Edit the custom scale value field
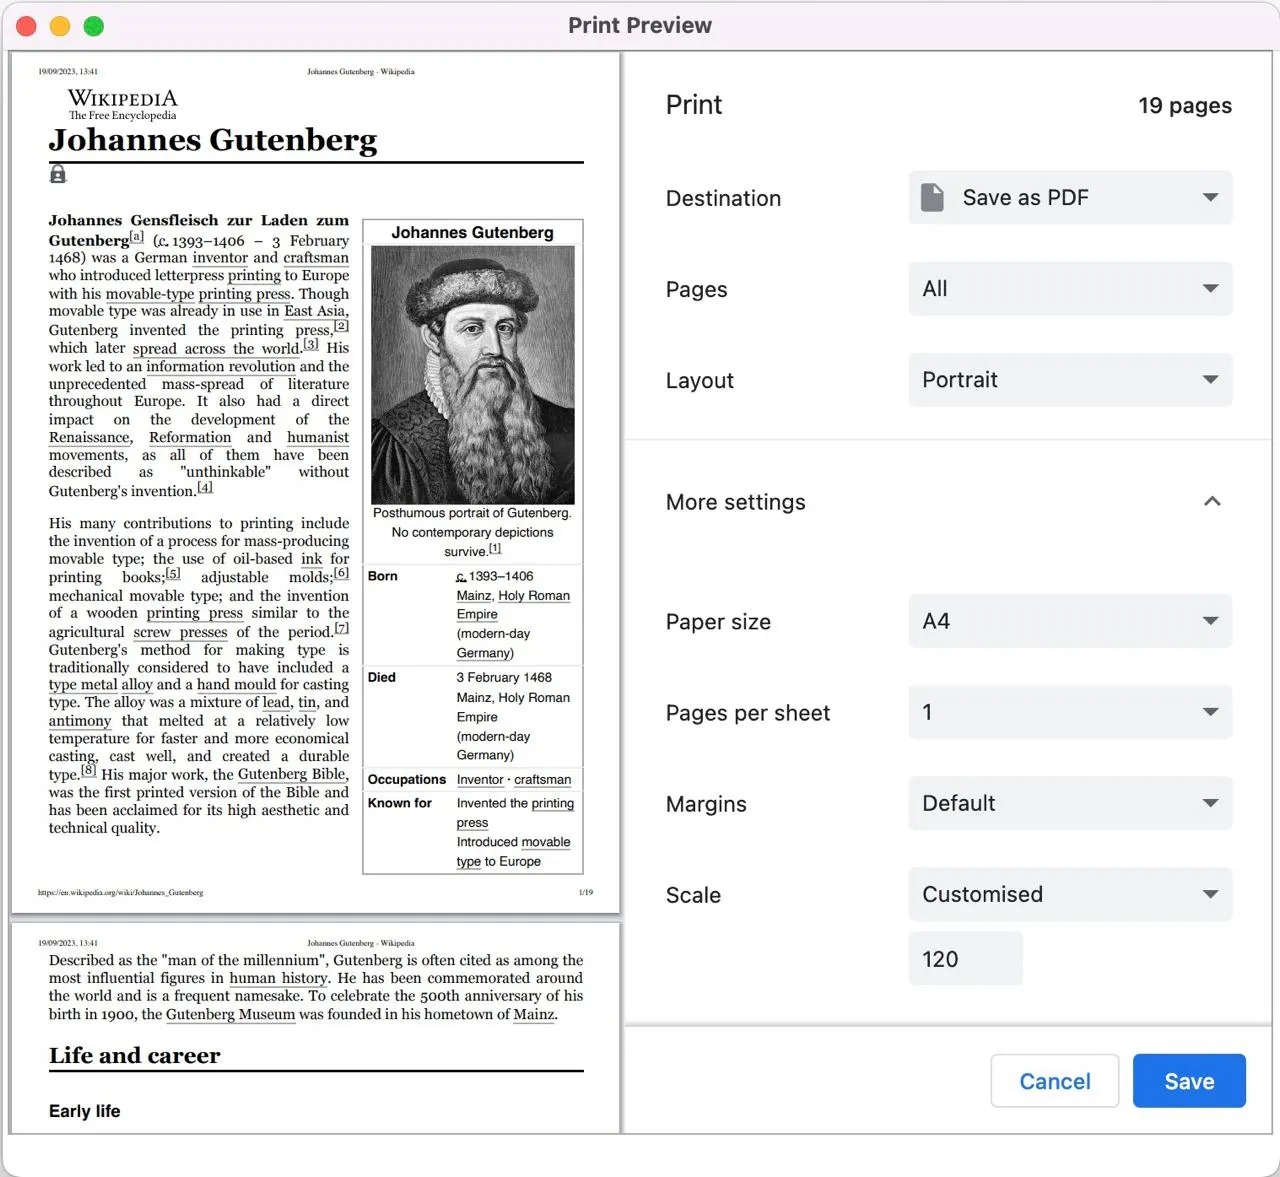This screenshot has height=1177, width=1280. (x=965, y=958)
